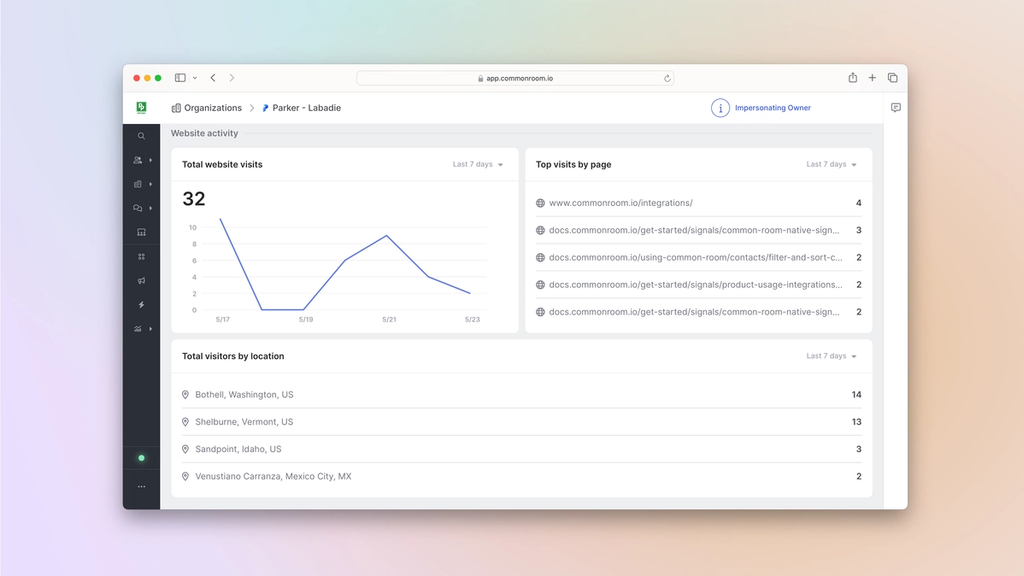Click the Total visitors by location title
This screenshot has width=1024, height=576.
(x=233, y=356)
